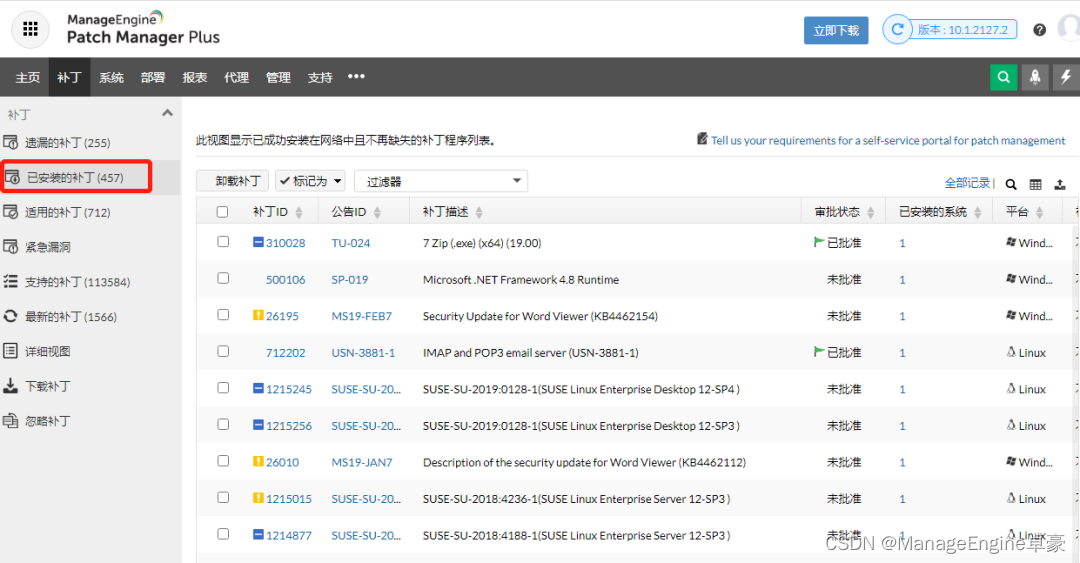Click the green search button in navbar
This screenshot has width=1080, height=563.
click(x=1004, y=77)
